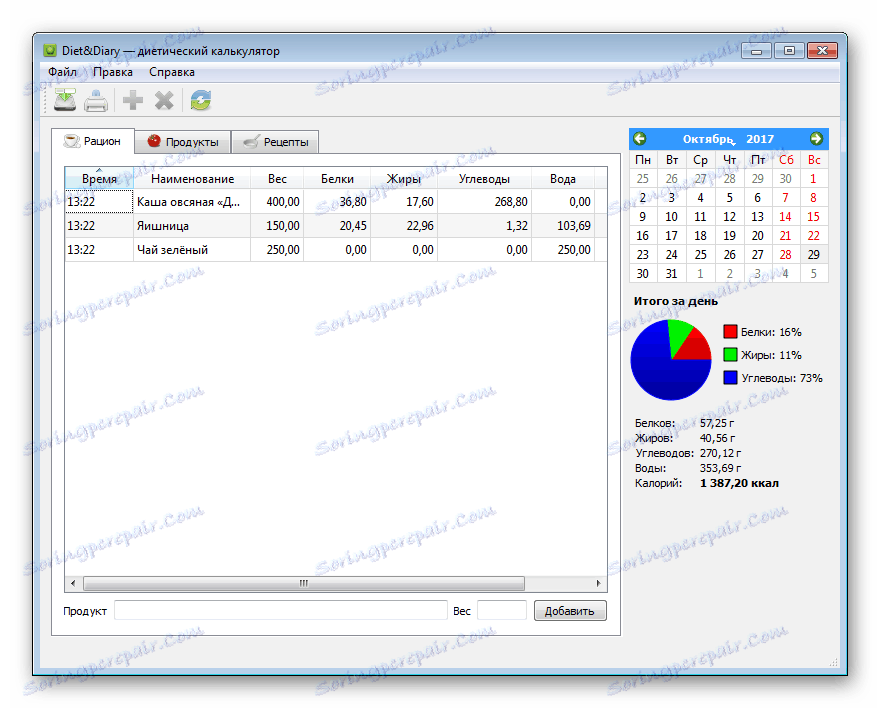Close the Diet&Diary window
Screen dimensions: 880x708
pos(822,51)
